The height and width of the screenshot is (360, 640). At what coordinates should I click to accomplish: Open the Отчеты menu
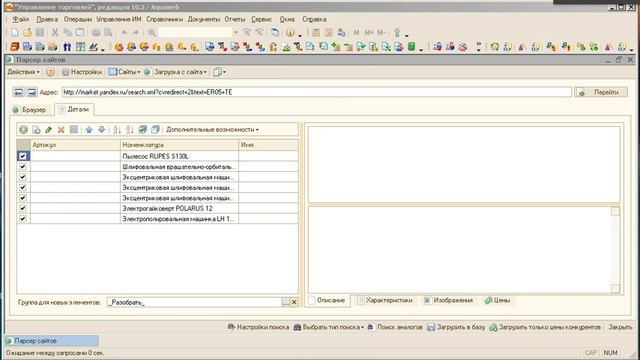point(235,19)
